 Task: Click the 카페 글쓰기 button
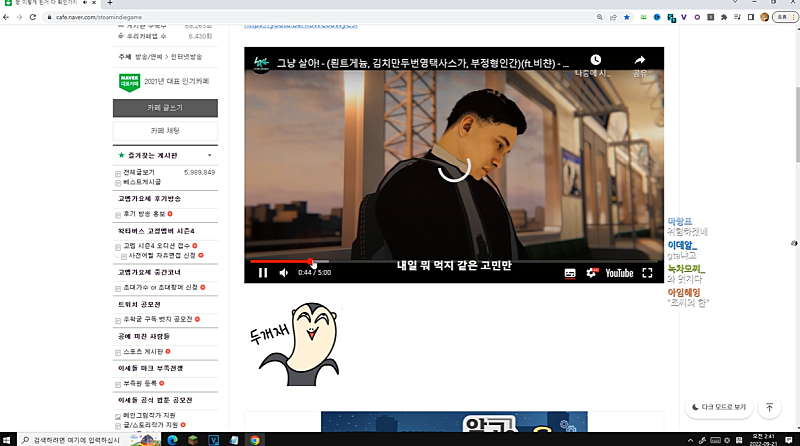[165, 108]
